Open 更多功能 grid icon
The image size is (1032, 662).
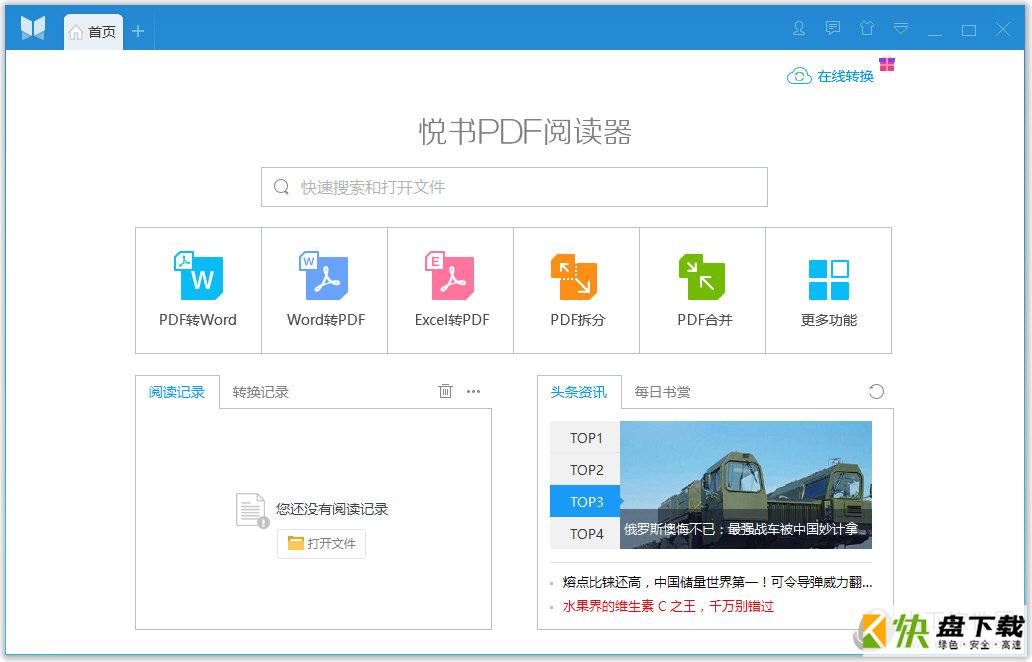tap(829, 279)
